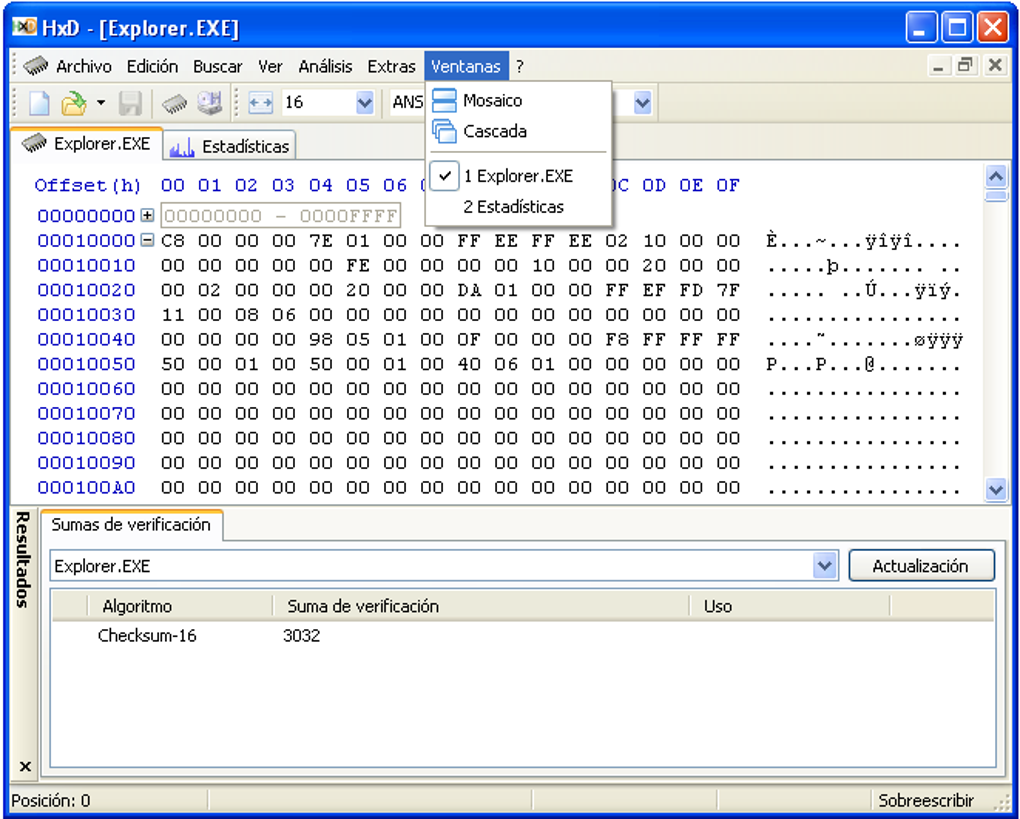The height and width of the screenshot is (819, 1020).
Task: Collapse the 00010000 offset block
Action: click(147, 241)
